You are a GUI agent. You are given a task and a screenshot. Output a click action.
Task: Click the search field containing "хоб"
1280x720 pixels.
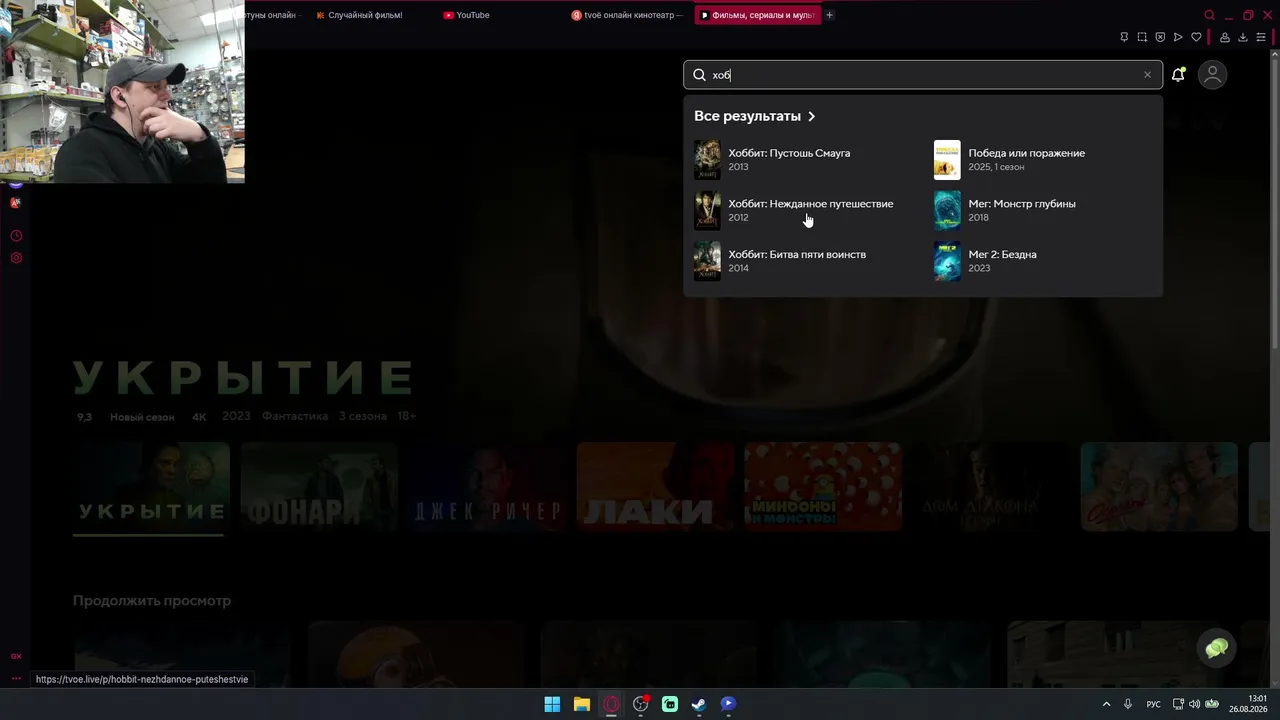[923, 75]
